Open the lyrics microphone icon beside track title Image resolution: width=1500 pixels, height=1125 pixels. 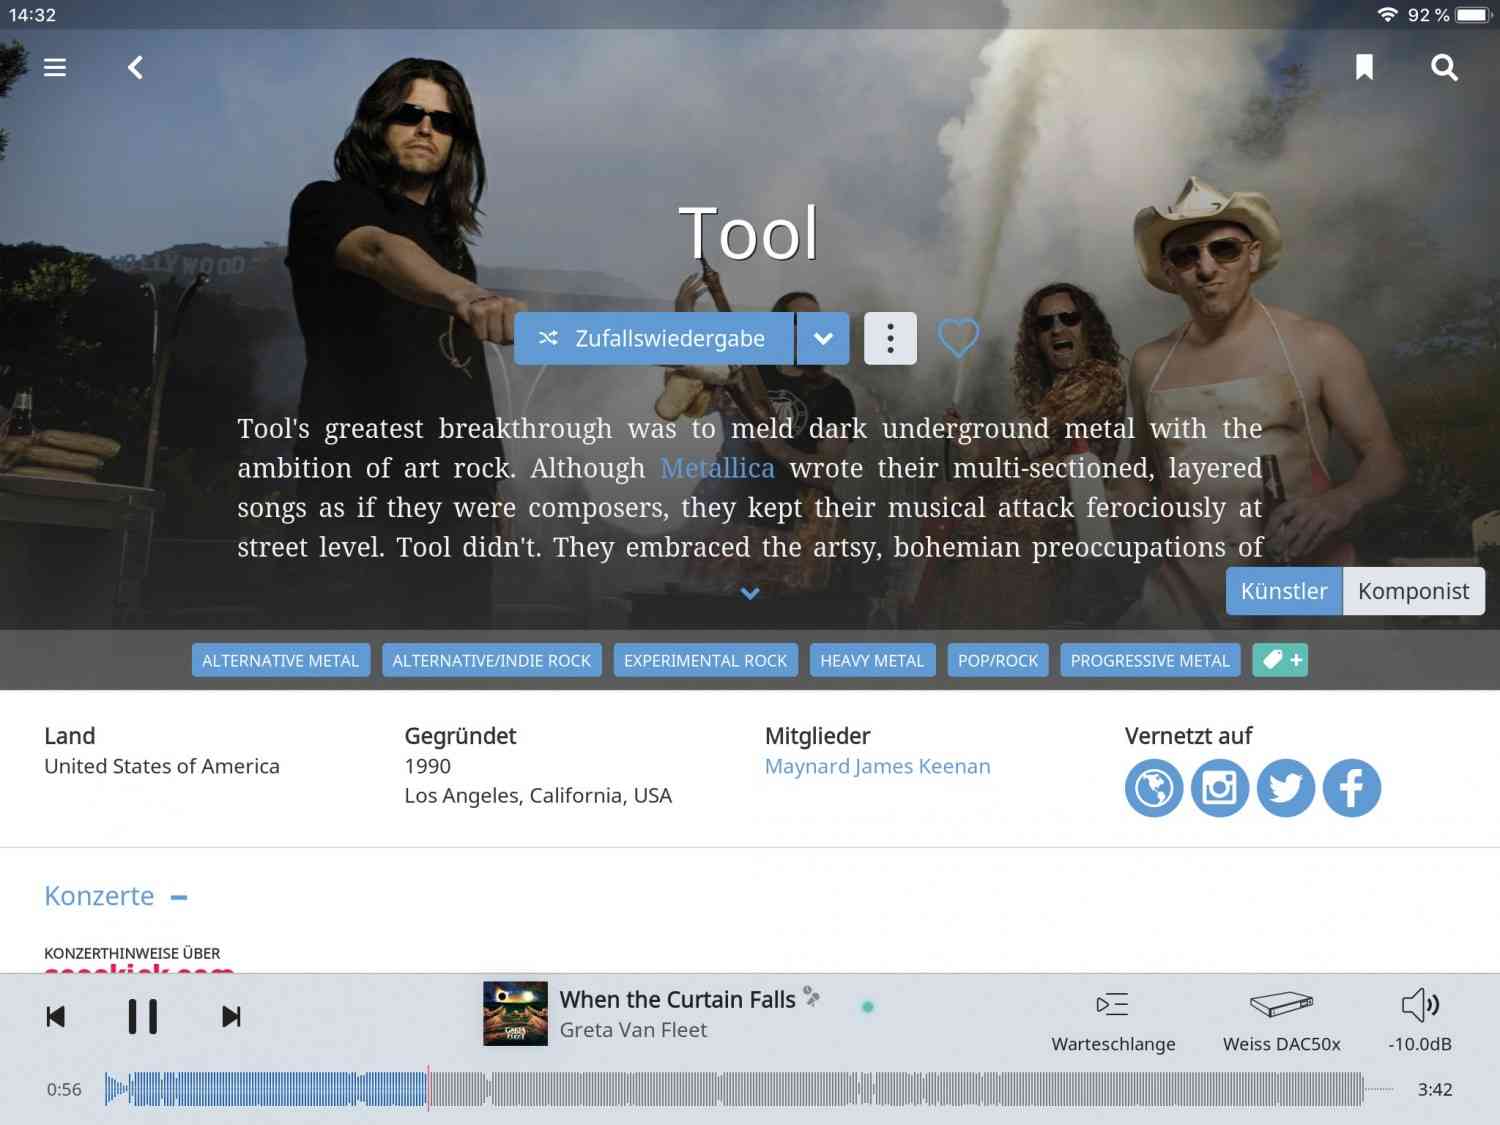click(x=811, y=997)
